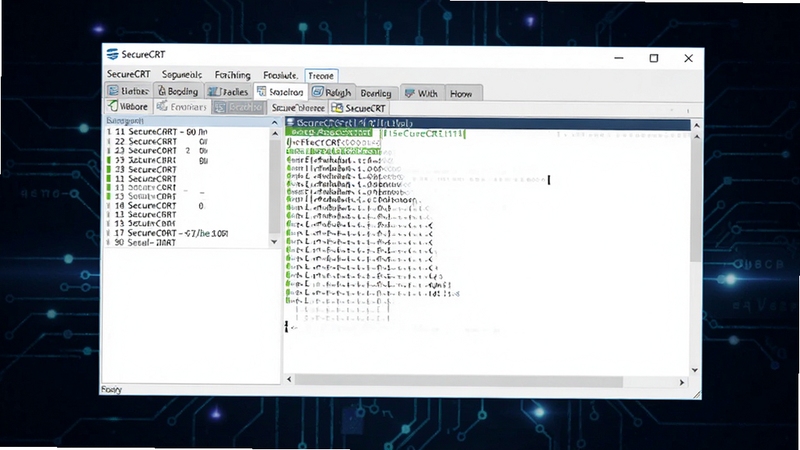Click the Hatter toolbar icon
Viewport: 800px width, 450px height.
(x=113, y=91)
